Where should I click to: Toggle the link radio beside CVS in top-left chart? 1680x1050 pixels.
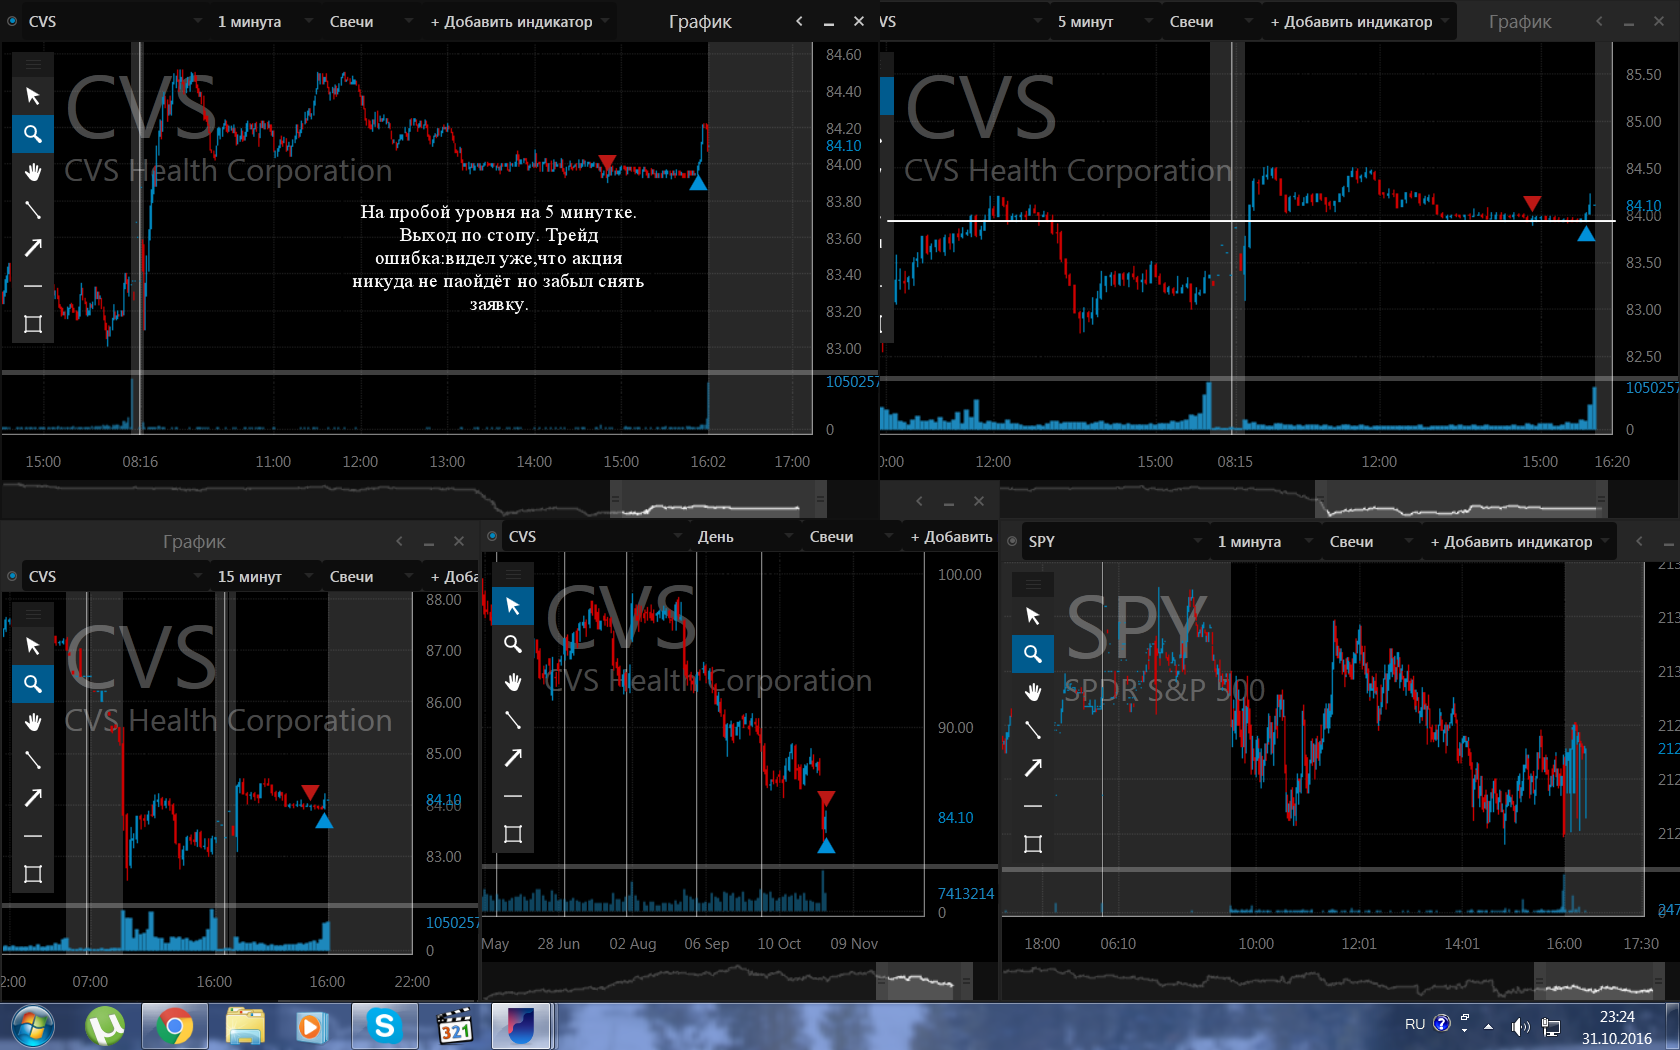[12, 21]
